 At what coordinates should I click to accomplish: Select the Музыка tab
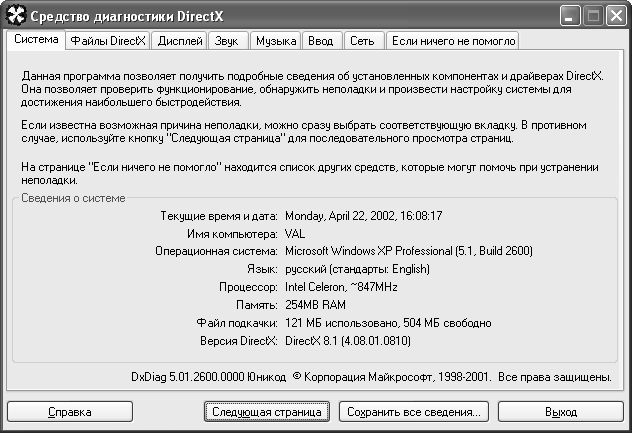[276, 41]
